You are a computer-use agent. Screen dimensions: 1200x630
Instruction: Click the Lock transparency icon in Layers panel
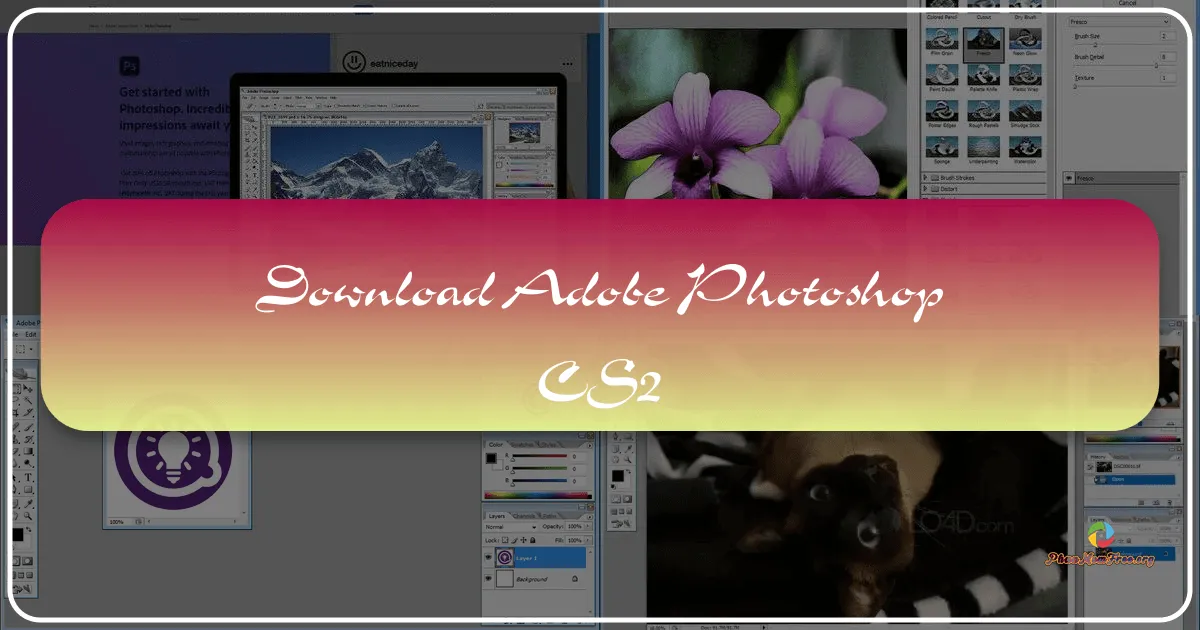click(x=504, y=540)
